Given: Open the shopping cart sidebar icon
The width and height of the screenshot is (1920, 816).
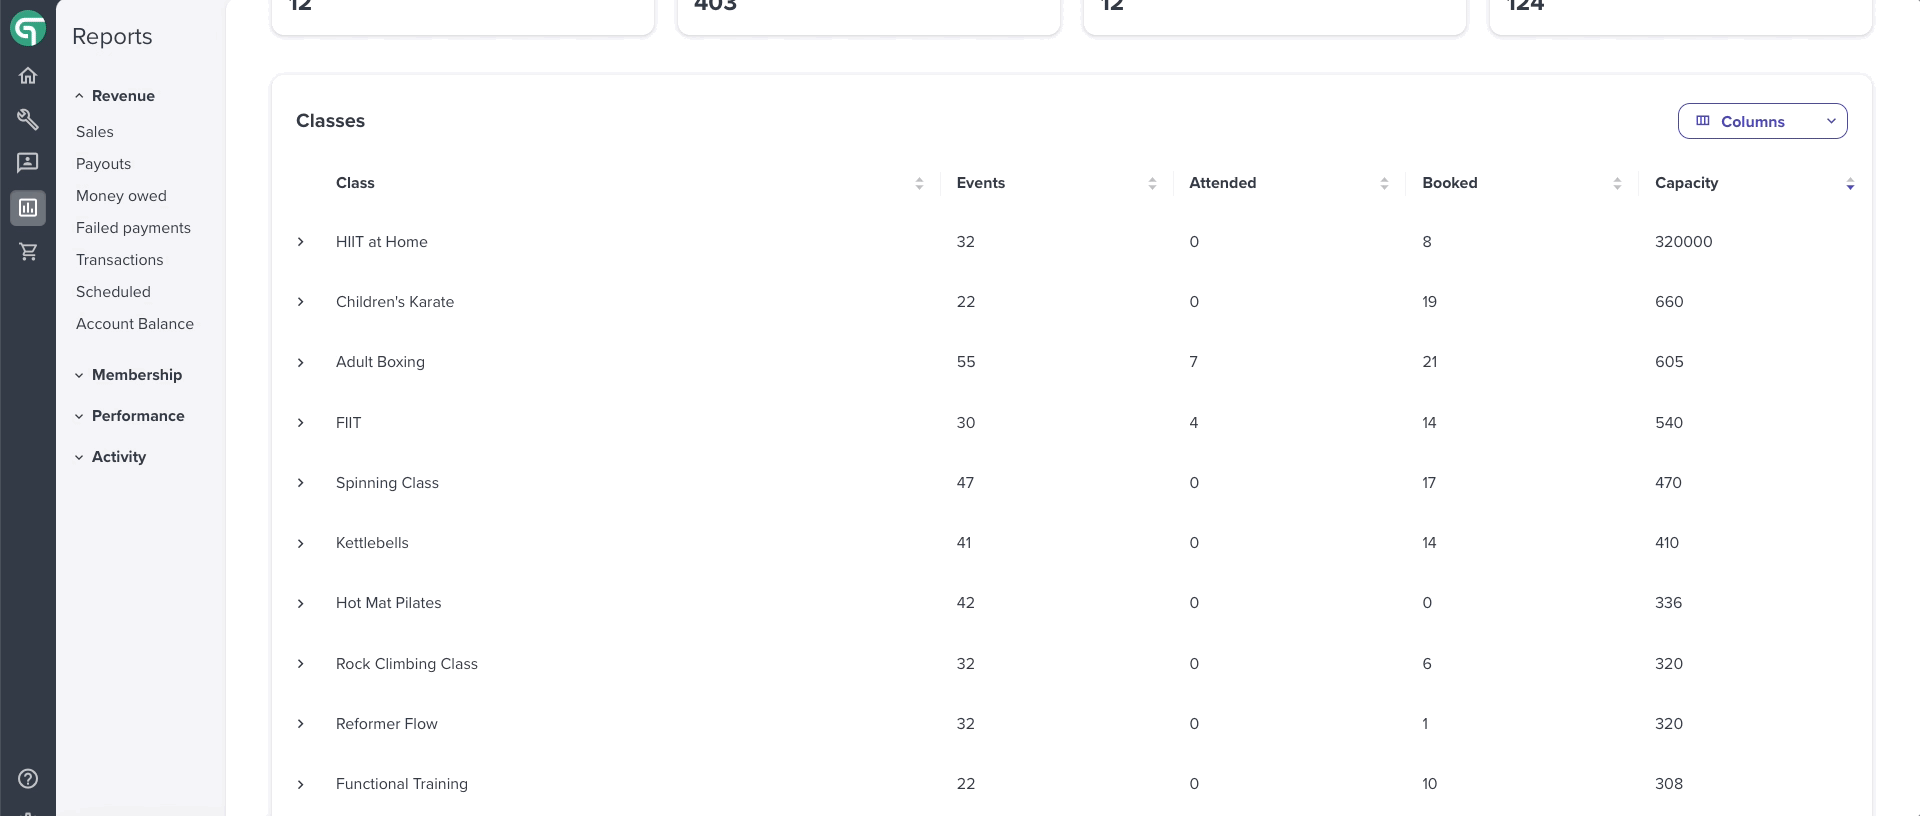Looking at the screenshot, I should point(28,252).
